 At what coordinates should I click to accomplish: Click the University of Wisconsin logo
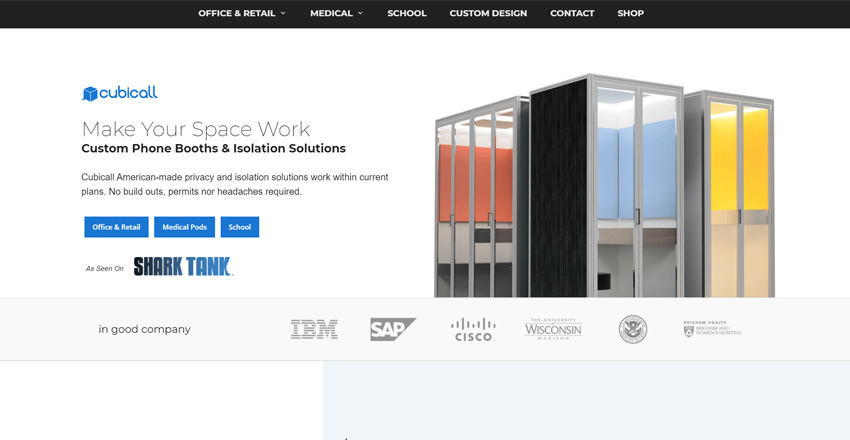point(553,329)
